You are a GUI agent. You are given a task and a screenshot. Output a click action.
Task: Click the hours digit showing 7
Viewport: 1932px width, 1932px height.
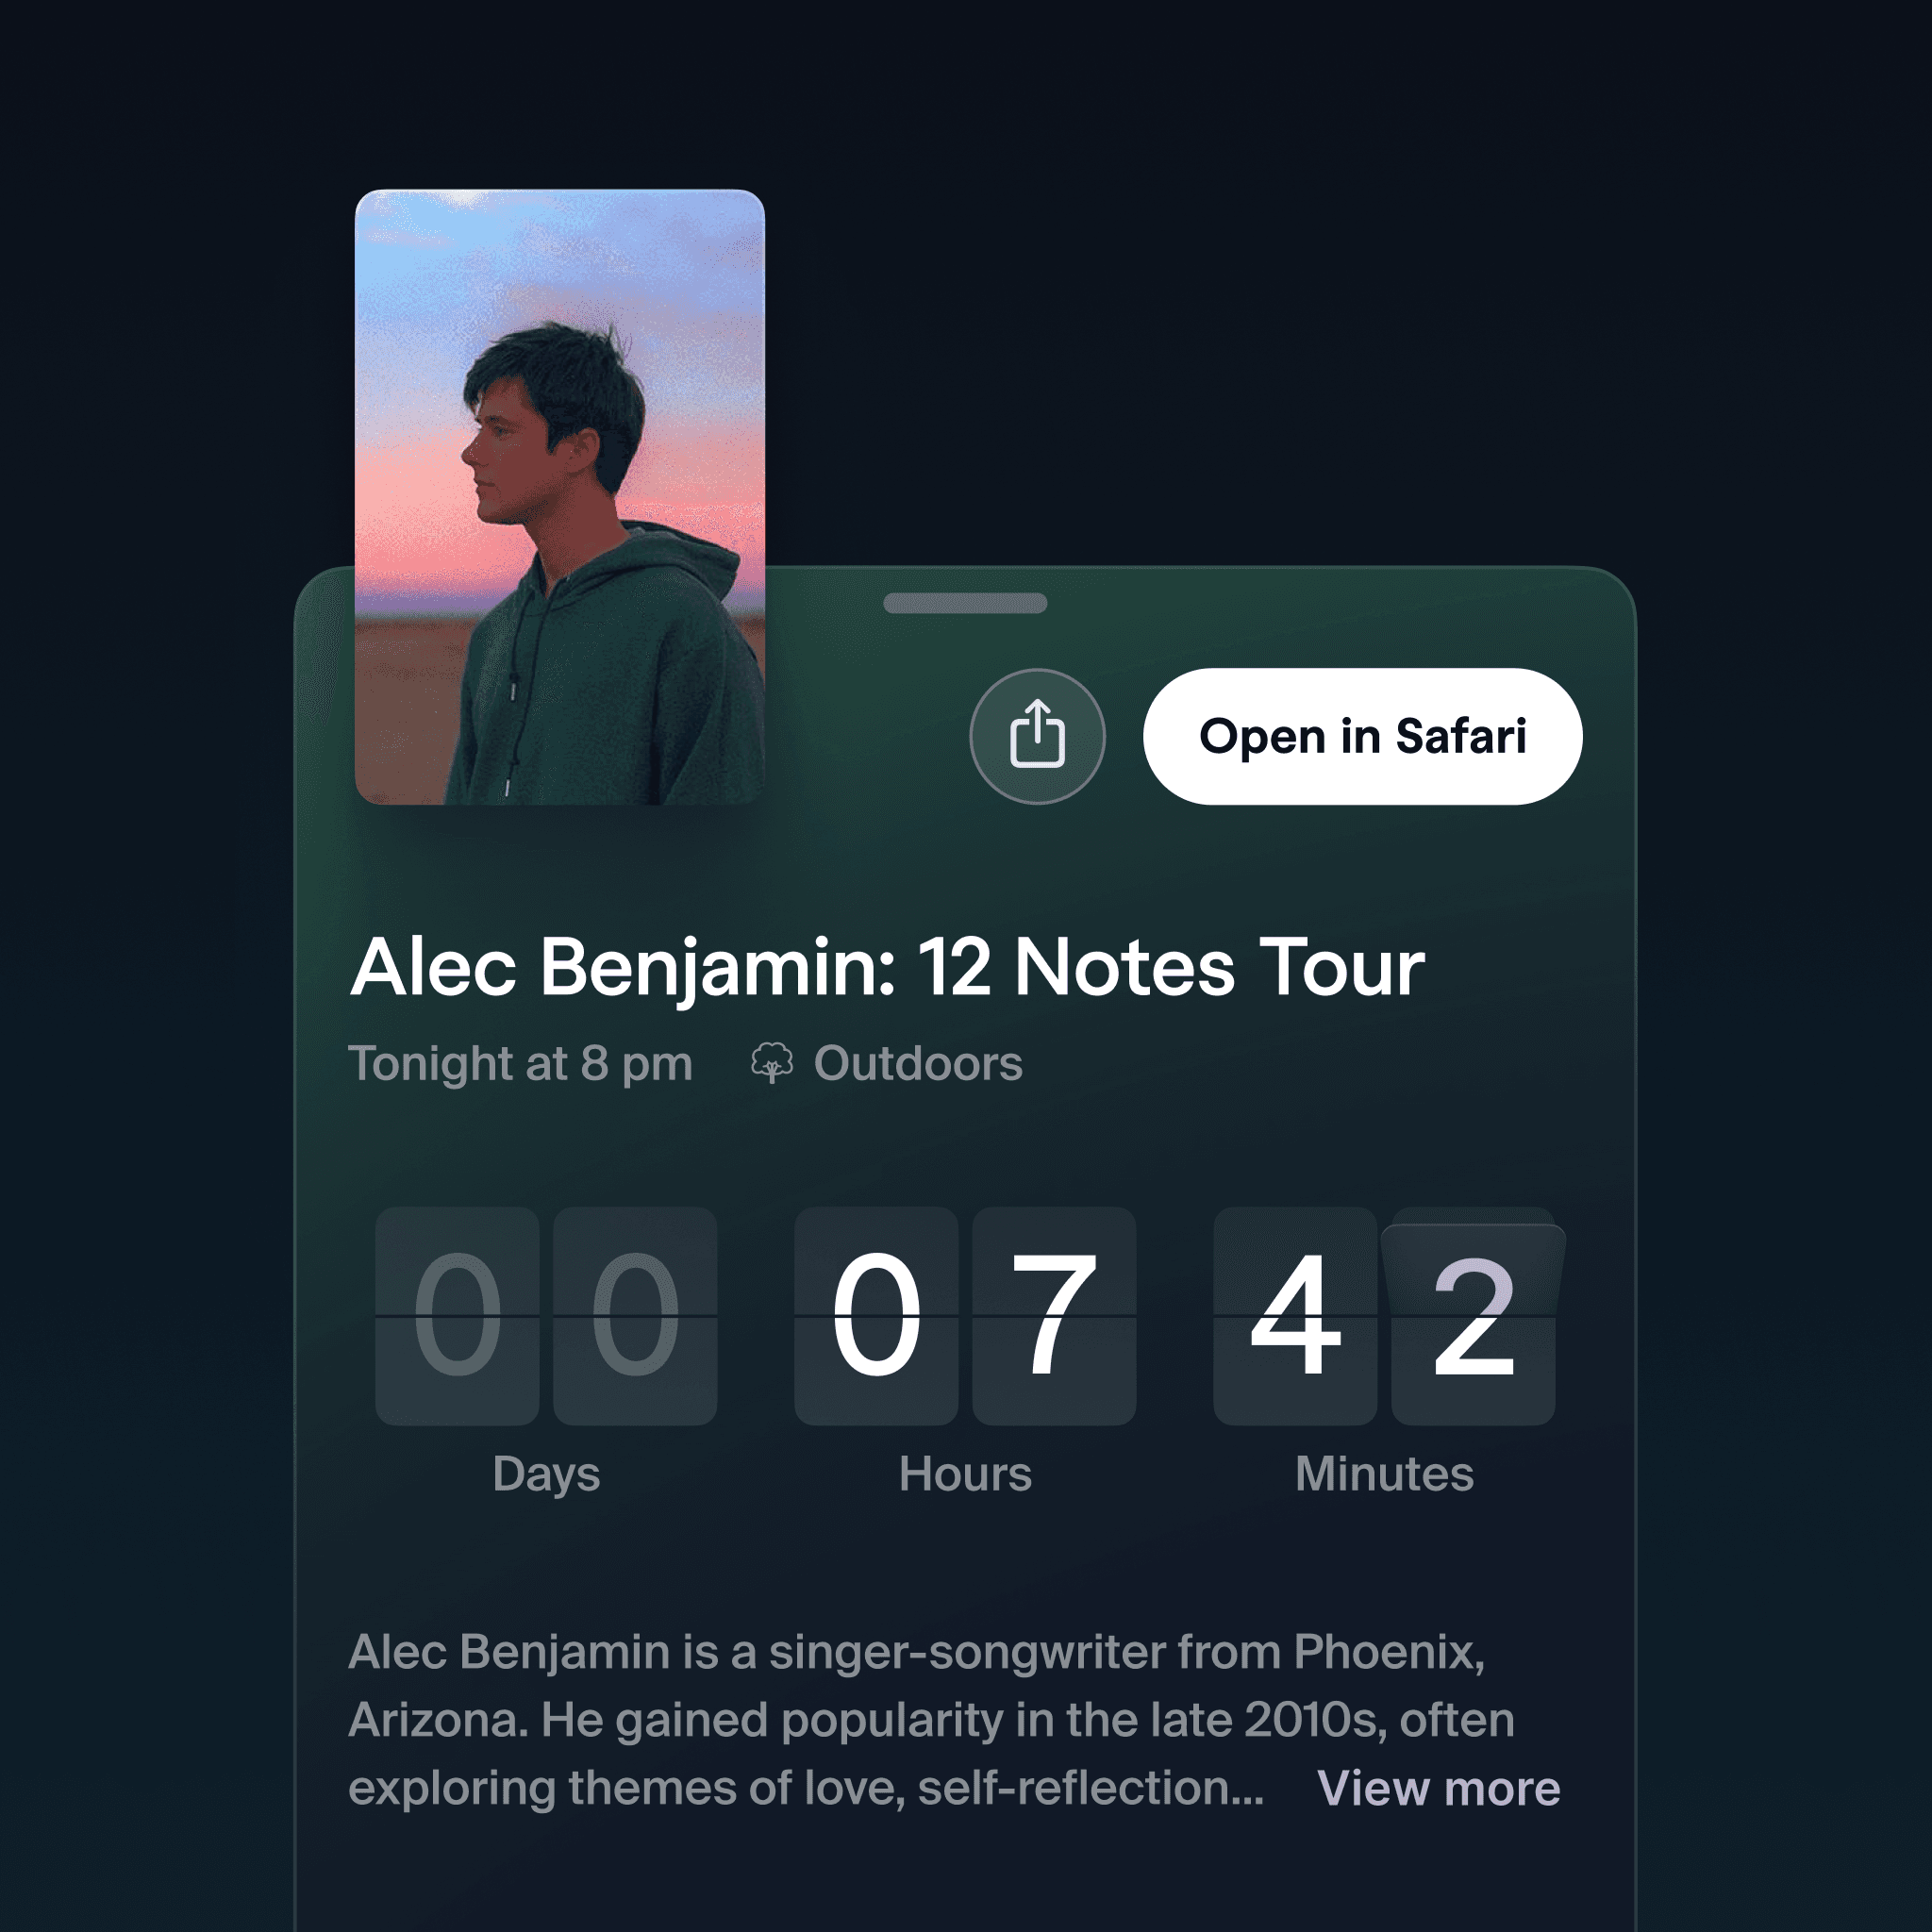1054,1316
